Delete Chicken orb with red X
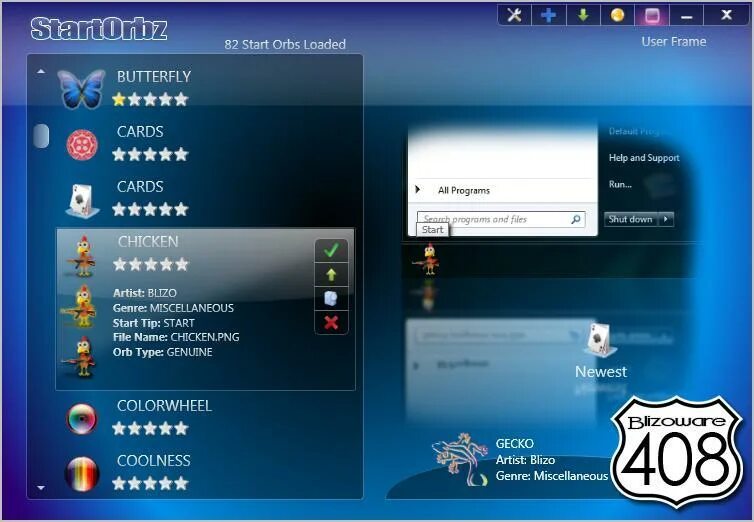 (x=331, y=322)
